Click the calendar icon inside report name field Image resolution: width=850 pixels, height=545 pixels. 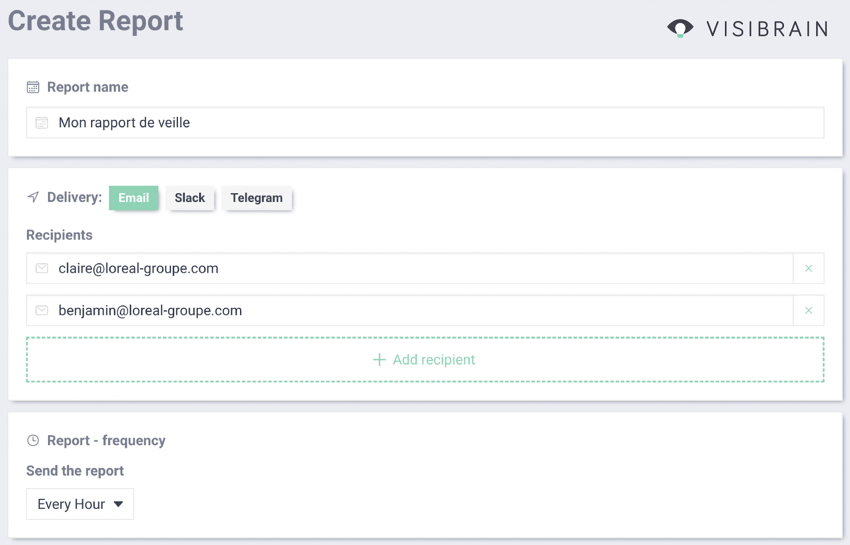coord(42,123)
